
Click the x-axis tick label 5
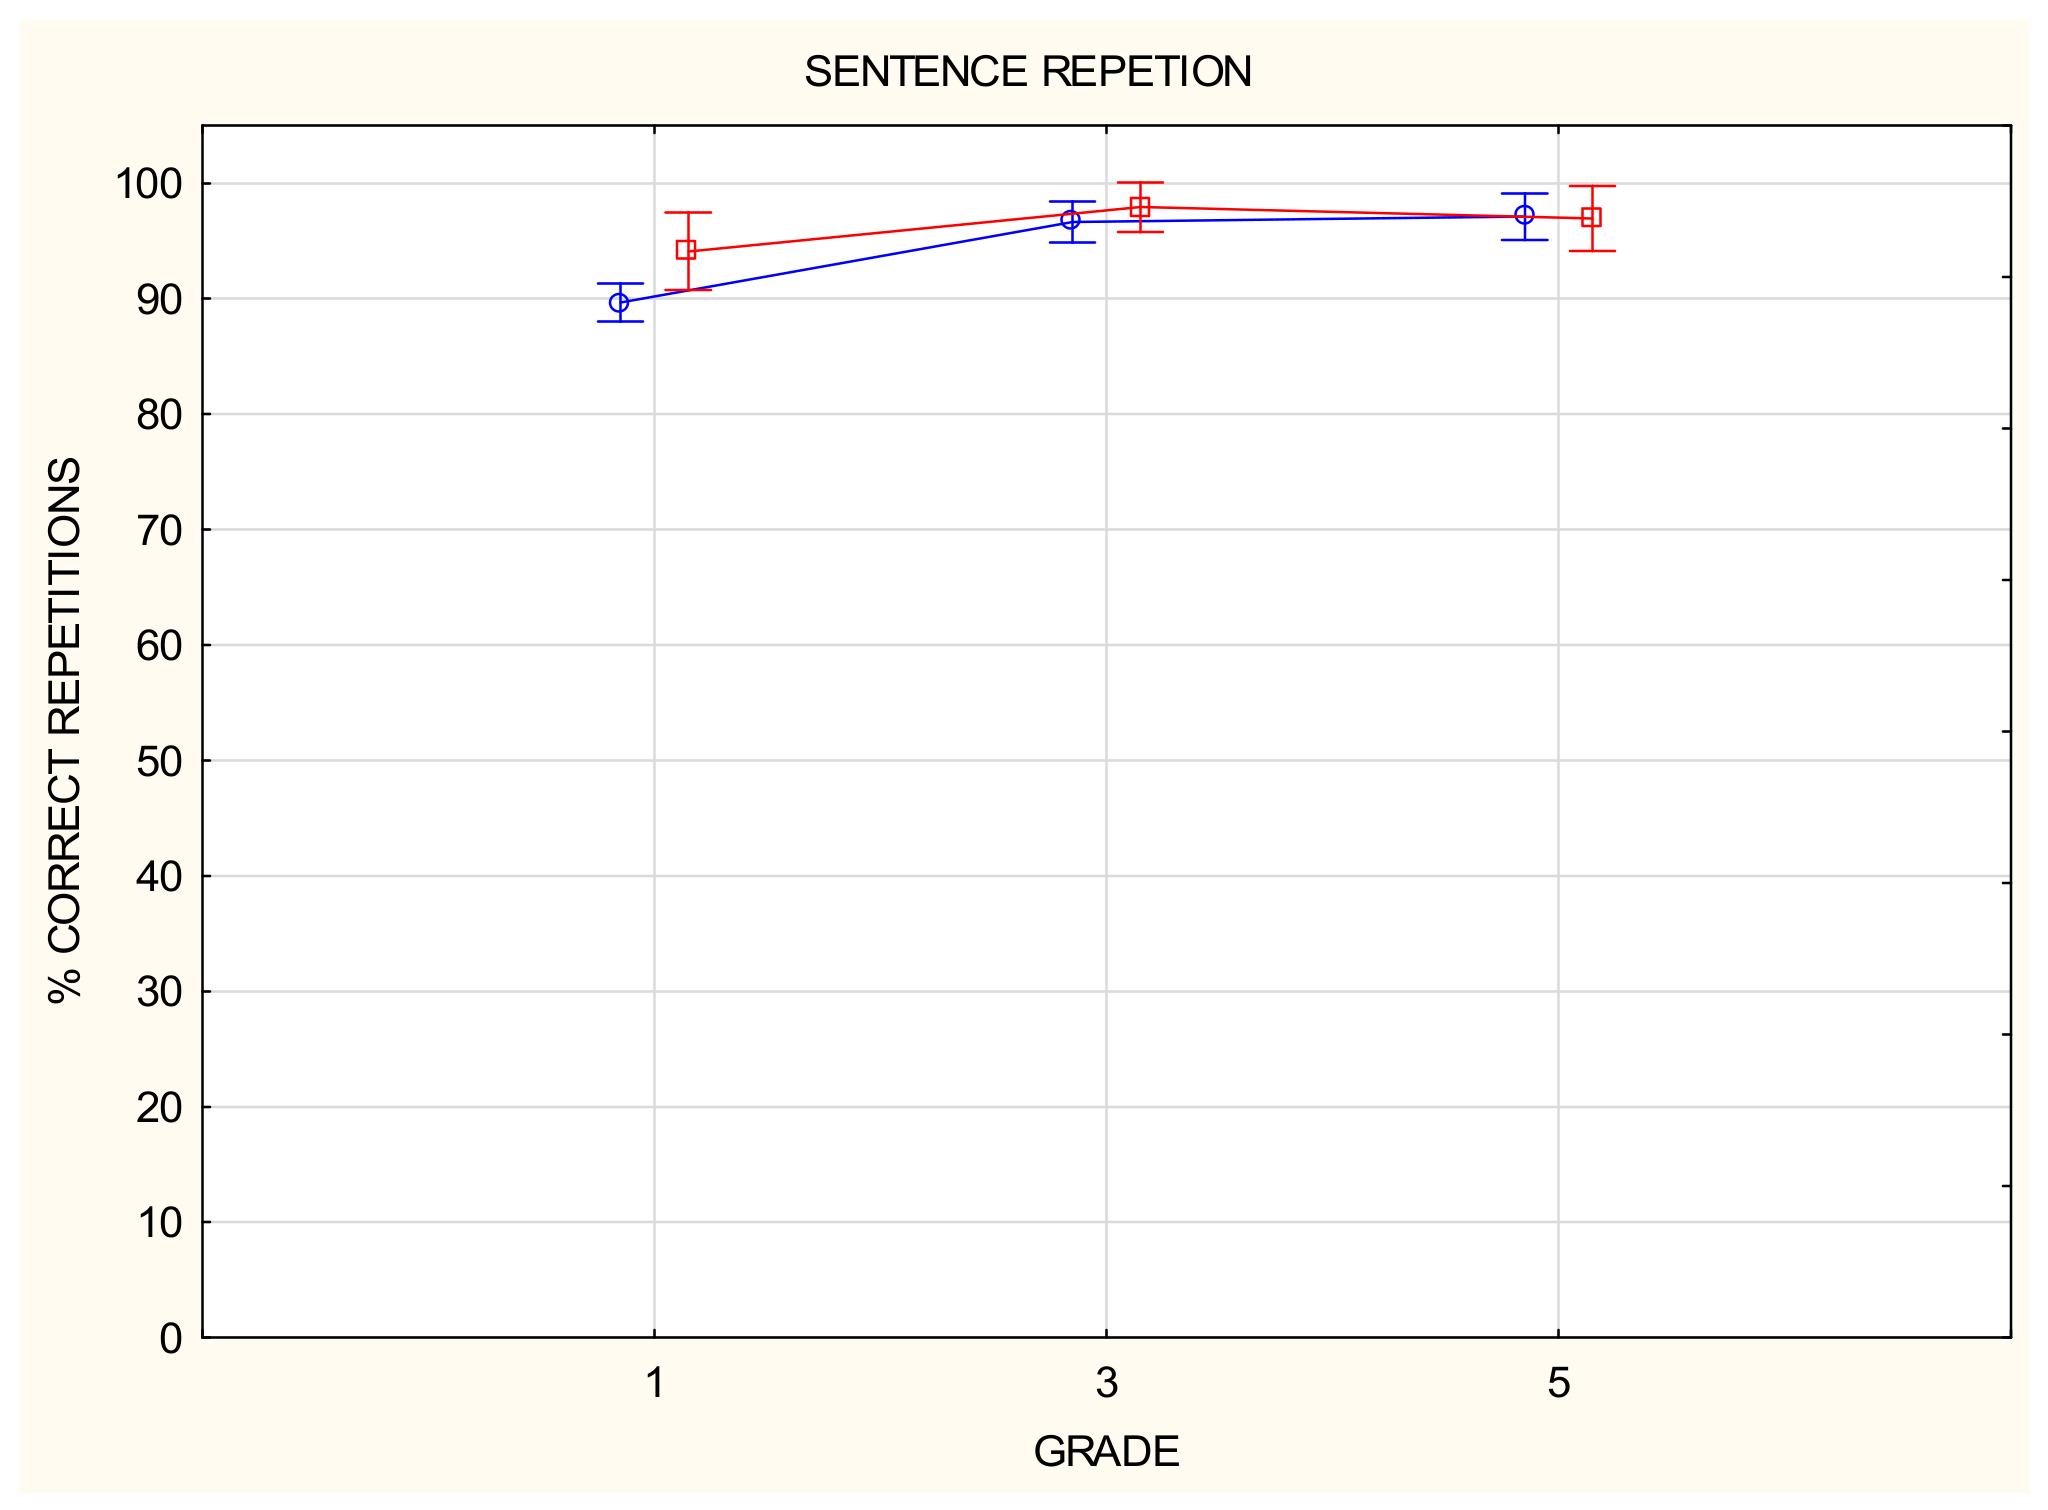[1558, 1384]
